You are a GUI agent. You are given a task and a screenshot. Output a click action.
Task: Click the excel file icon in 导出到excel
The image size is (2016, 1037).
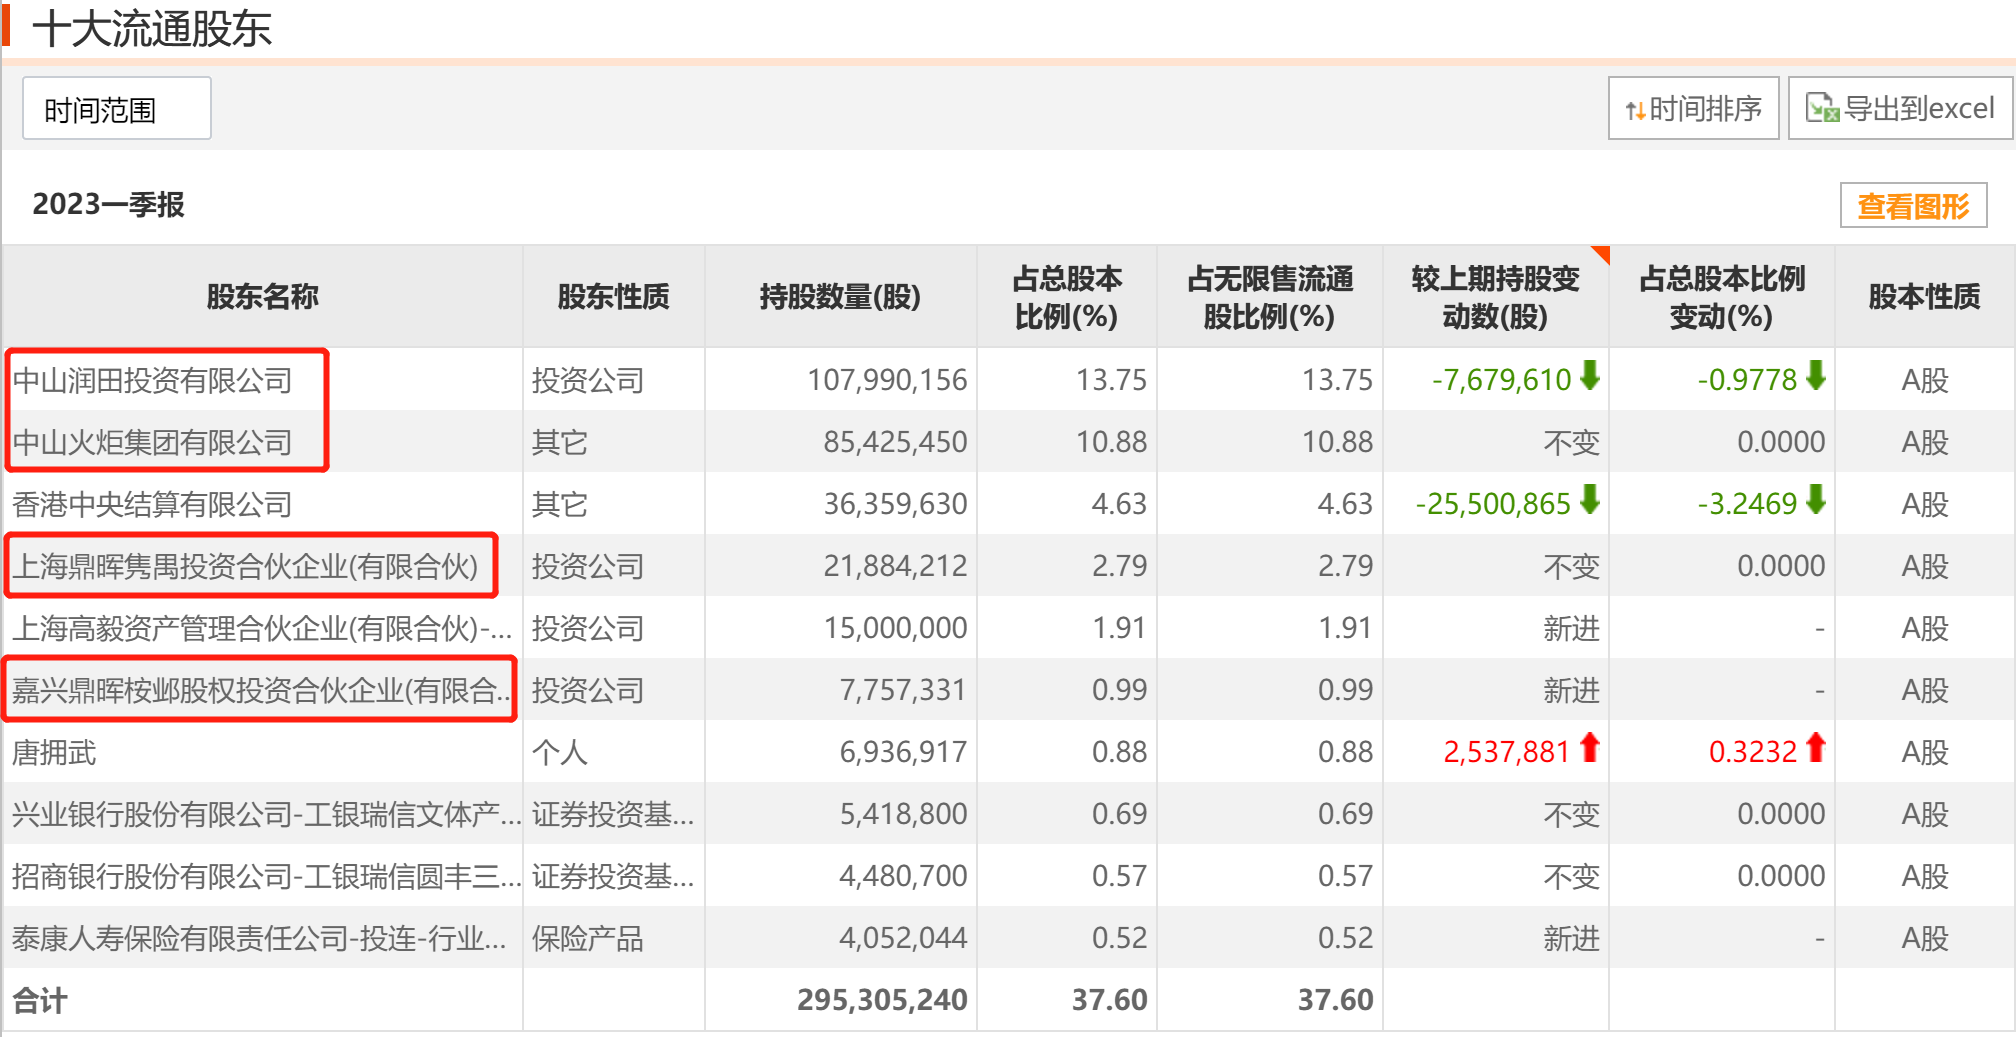click(x=1822, y=108)
